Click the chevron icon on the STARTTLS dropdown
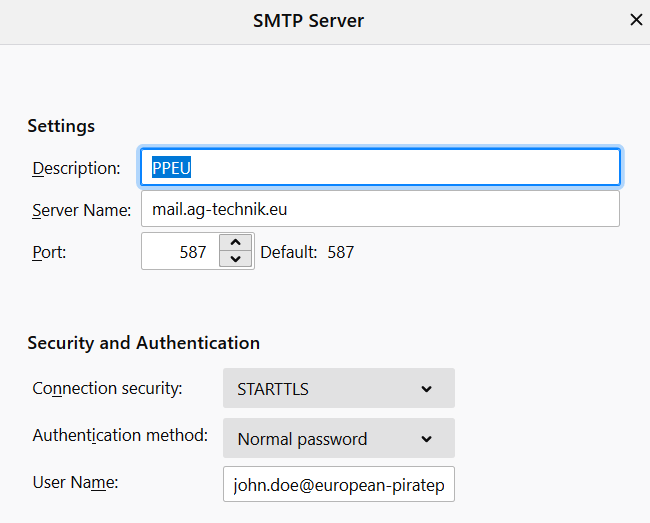 pyautogui.click(x=427, y=389)
